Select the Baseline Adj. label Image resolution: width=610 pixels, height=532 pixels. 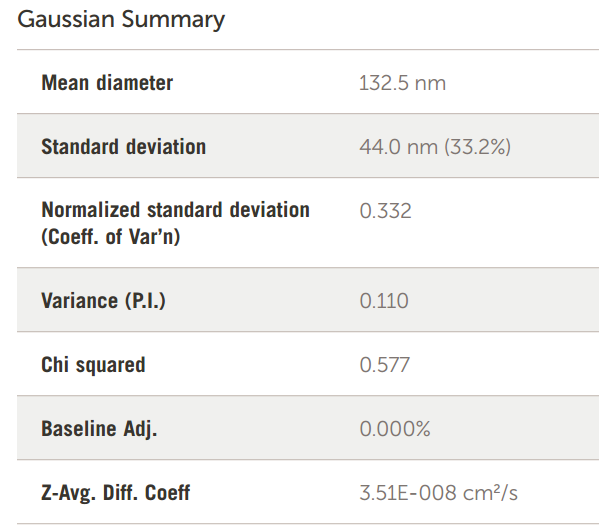[x=99, y=429]
